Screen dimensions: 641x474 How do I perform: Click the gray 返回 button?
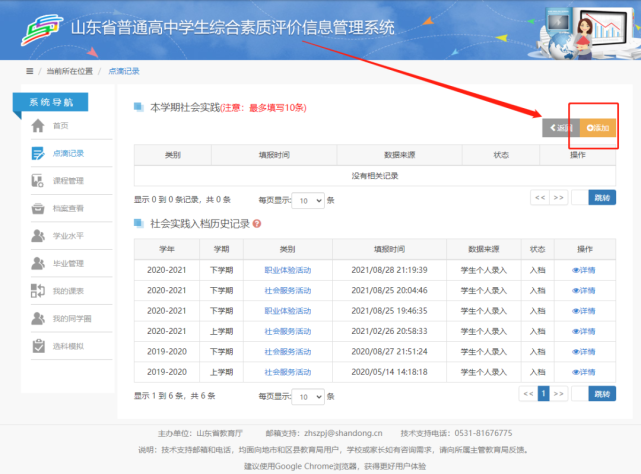[561, 129]
